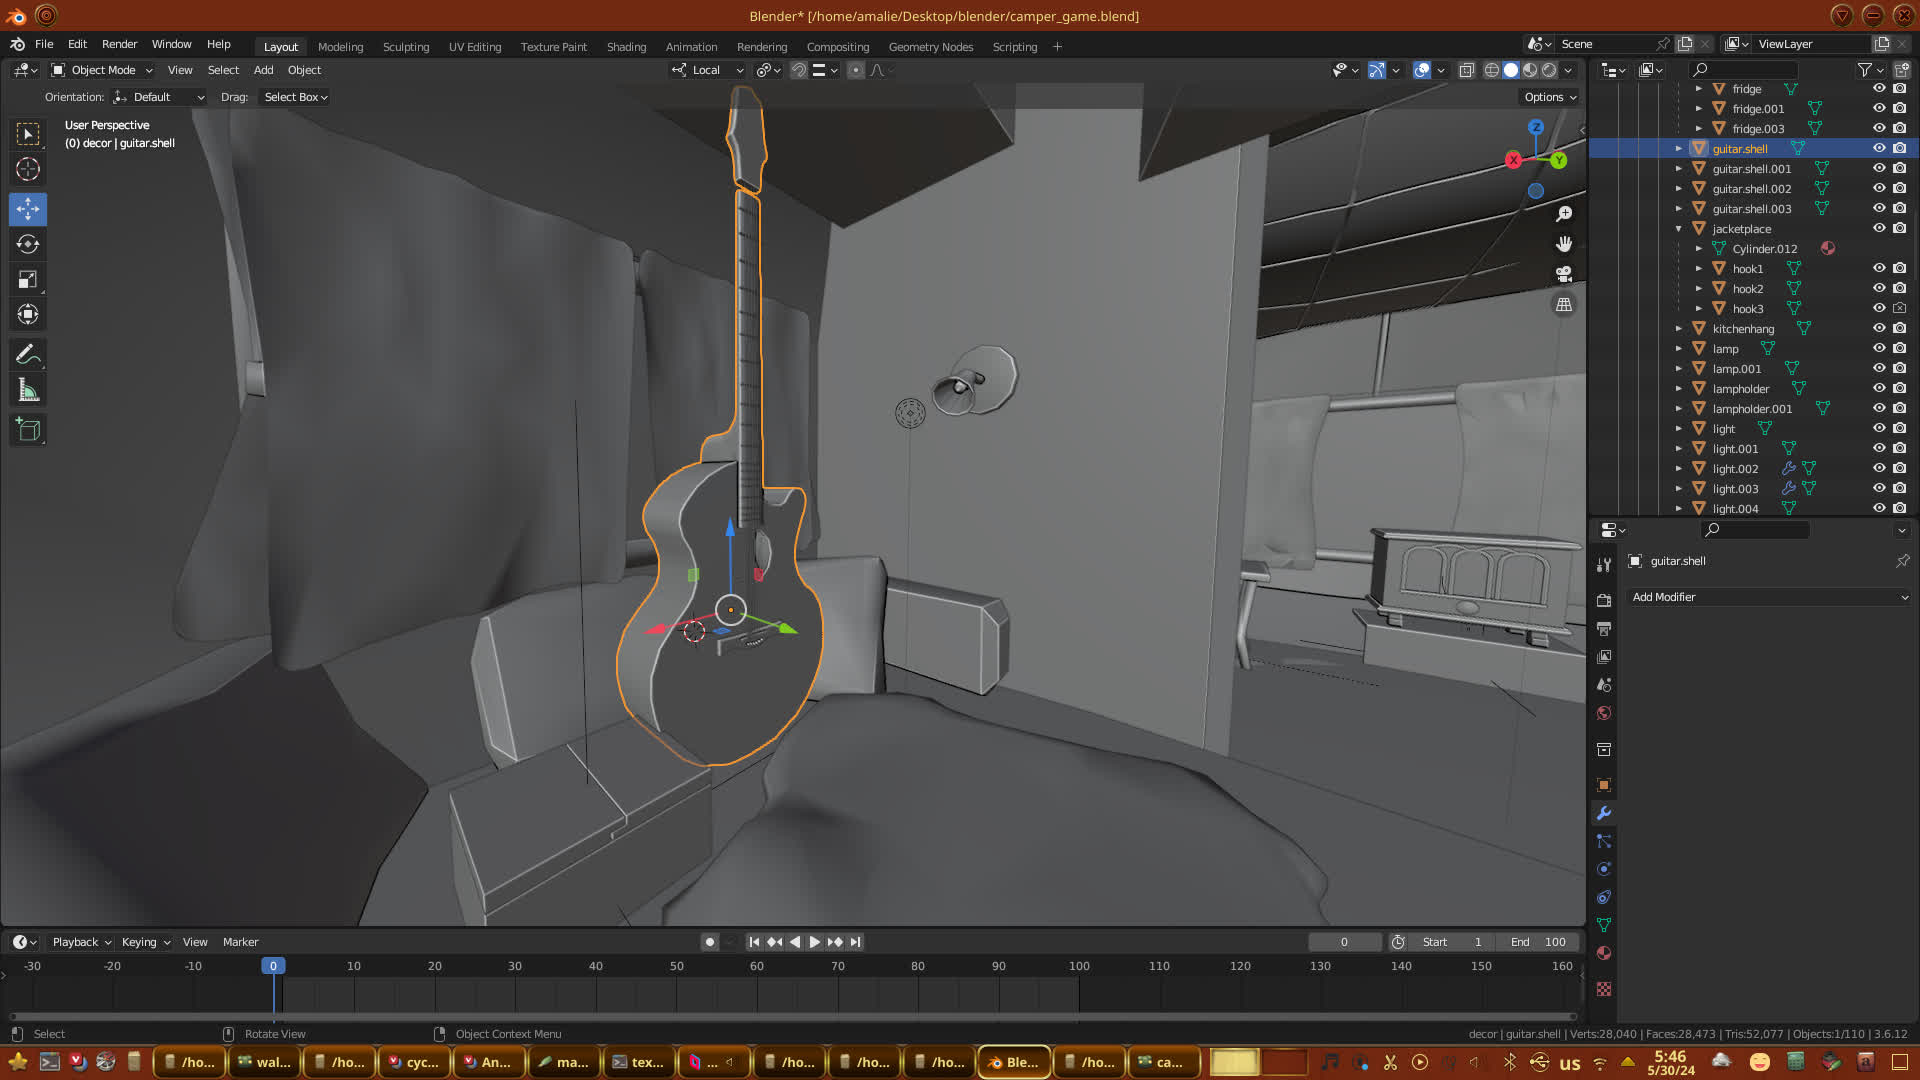Open the Render menu
1920x1080 pixels.
click(x=119, y=44)
